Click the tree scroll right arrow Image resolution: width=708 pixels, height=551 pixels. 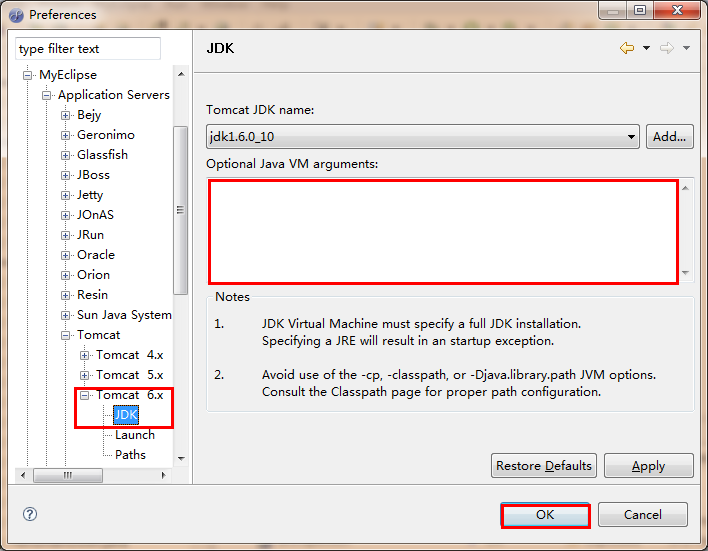163,475
